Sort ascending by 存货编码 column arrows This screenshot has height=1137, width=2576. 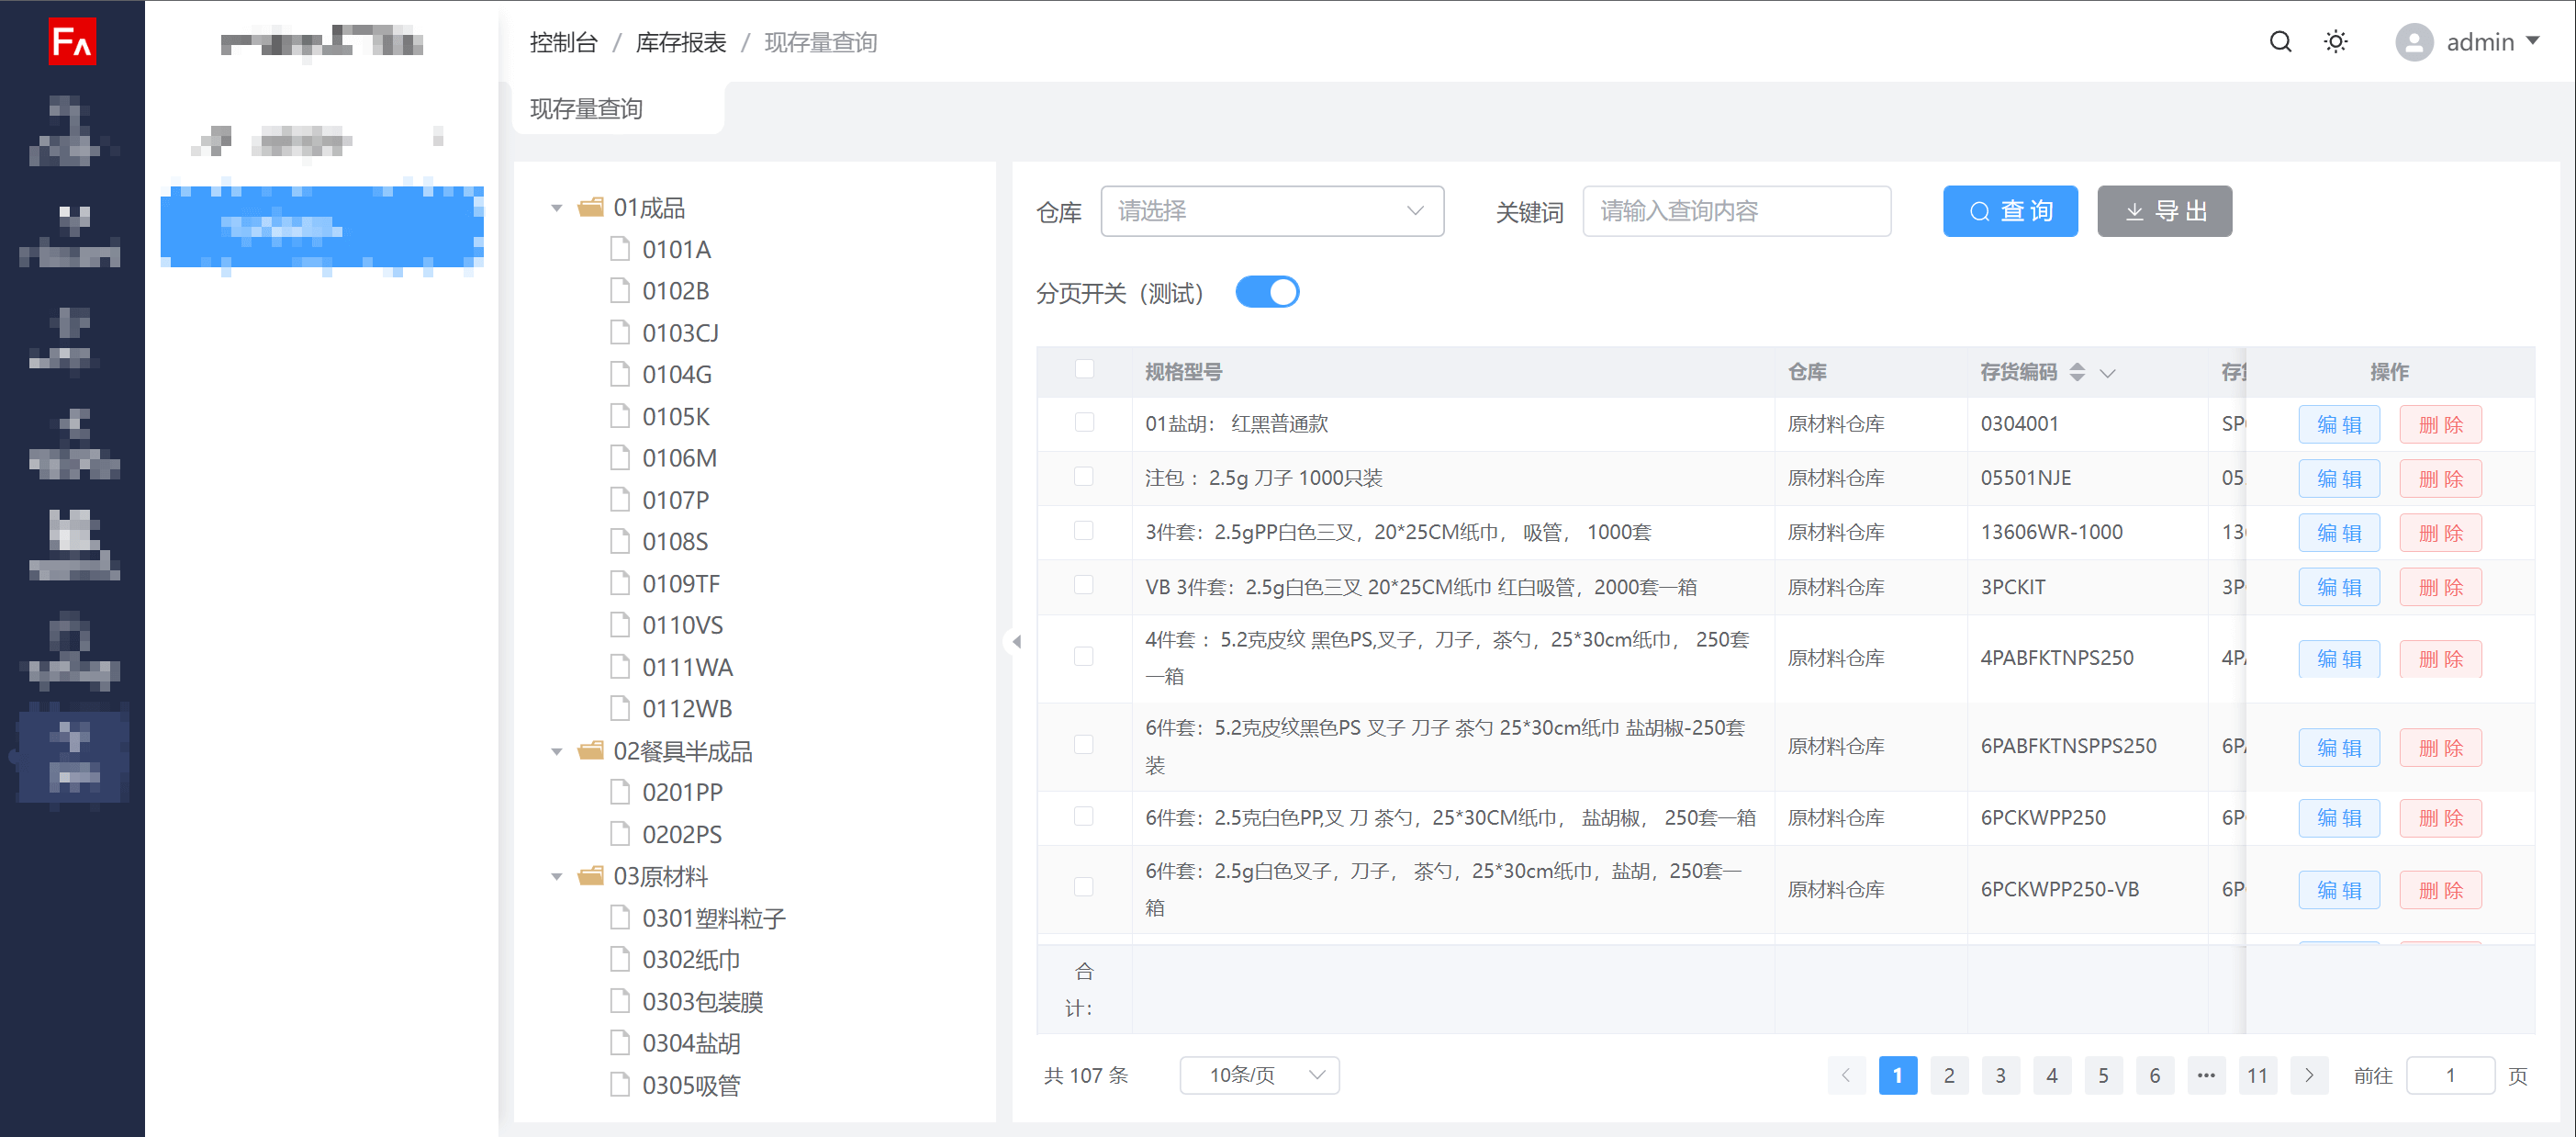coord(2077,366)
